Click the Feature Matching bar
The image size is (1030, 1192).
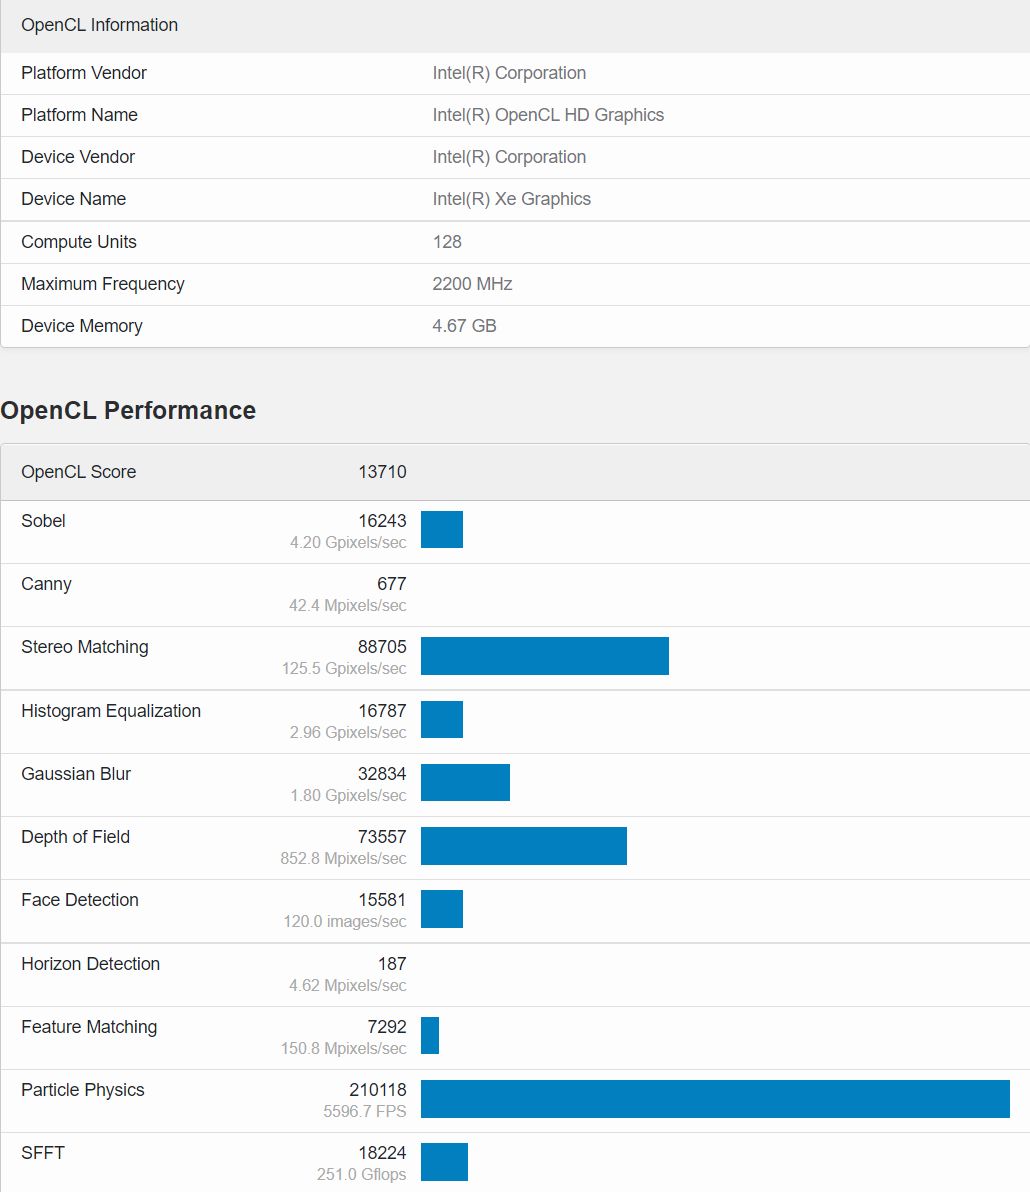point(429,1036)
